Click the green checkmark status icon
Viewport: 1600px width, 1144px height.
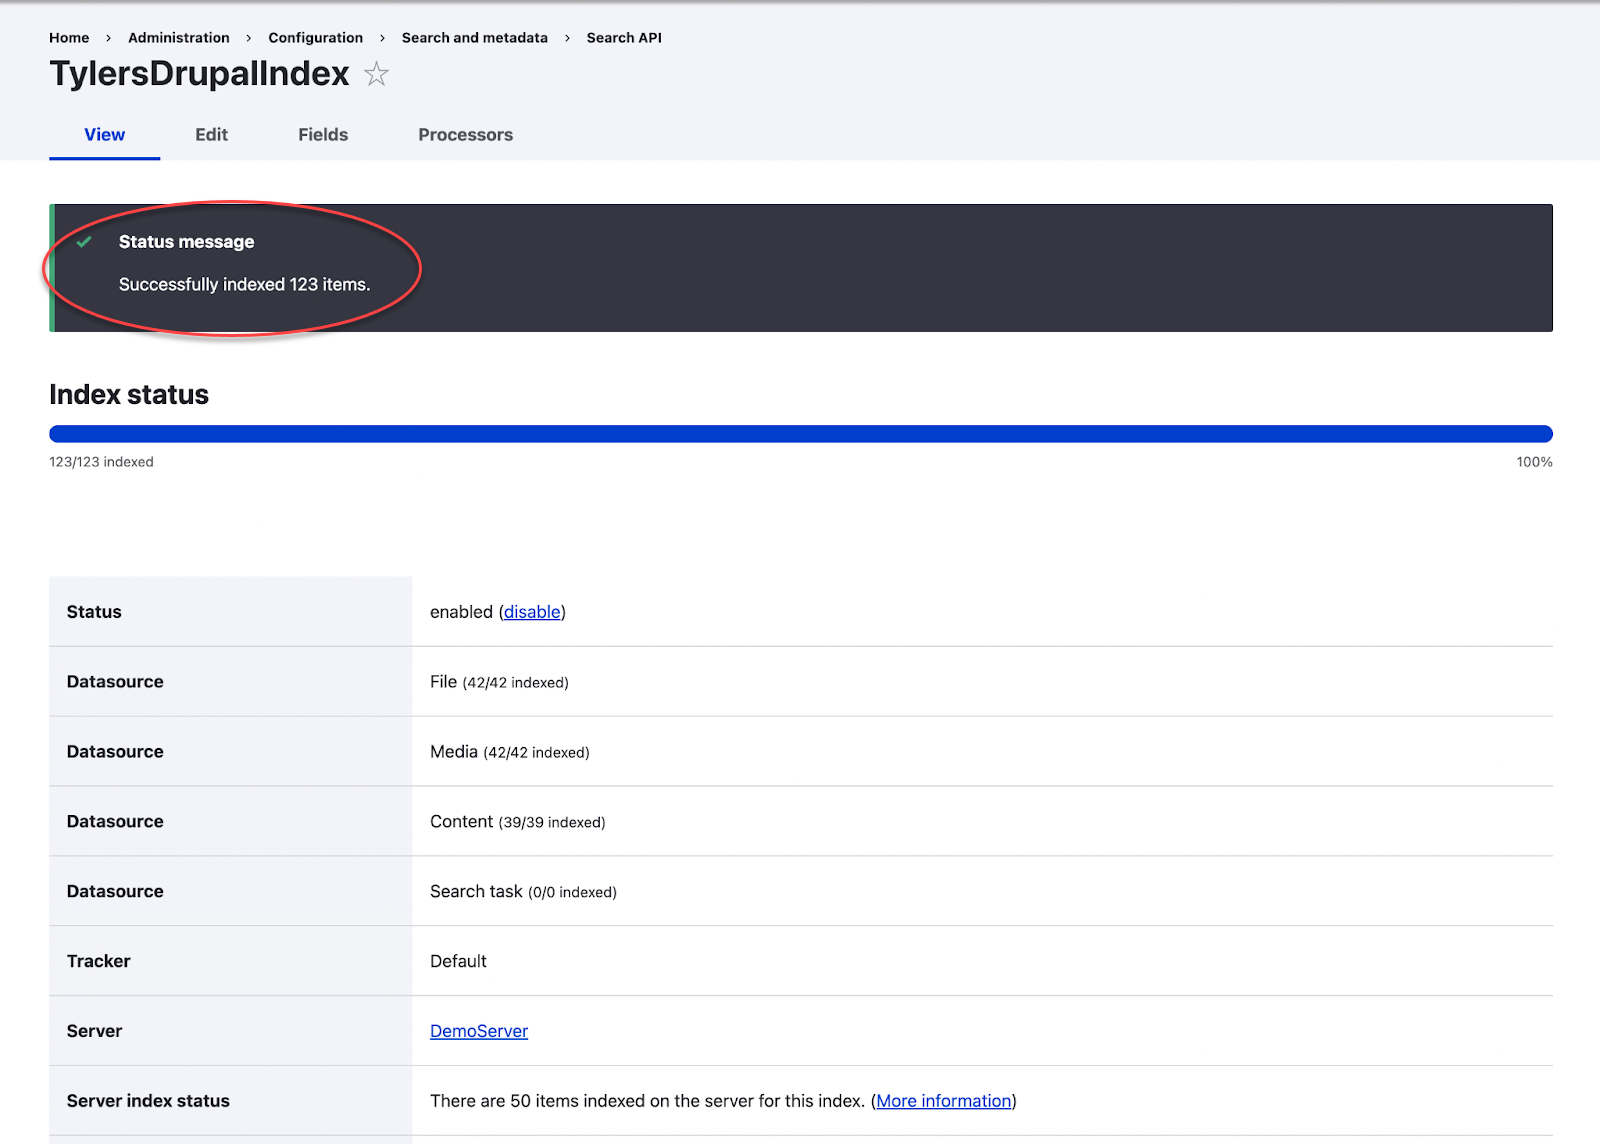click(x=85, y=241)
